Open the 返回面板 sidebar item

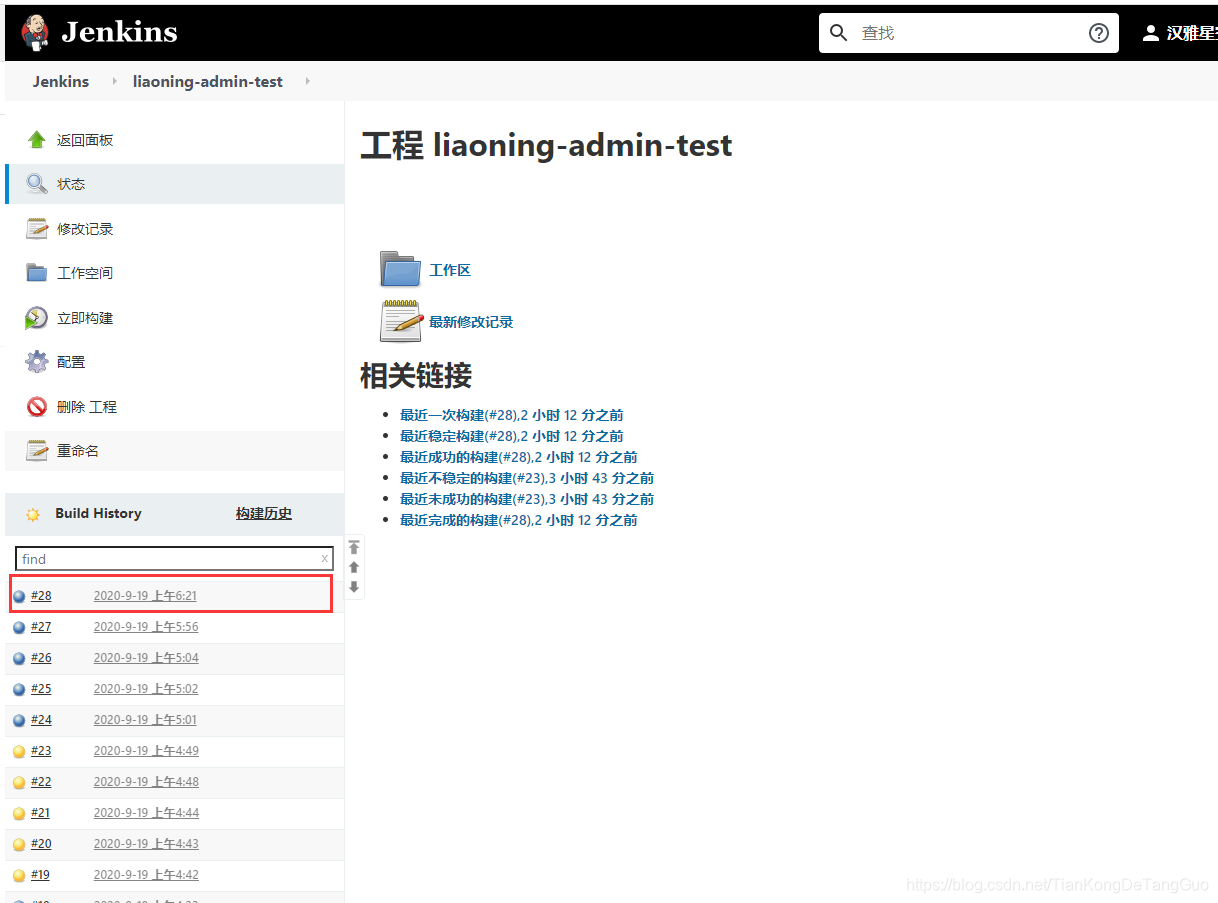[85, 140]
